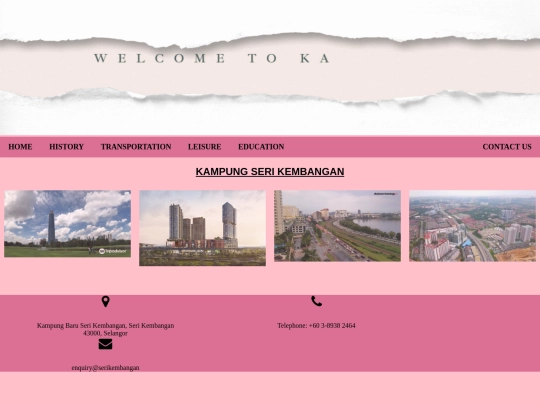Click the enquiry@serikembangan email address
This screenshot has width=540, height=405.
click(x=105, y=368)
